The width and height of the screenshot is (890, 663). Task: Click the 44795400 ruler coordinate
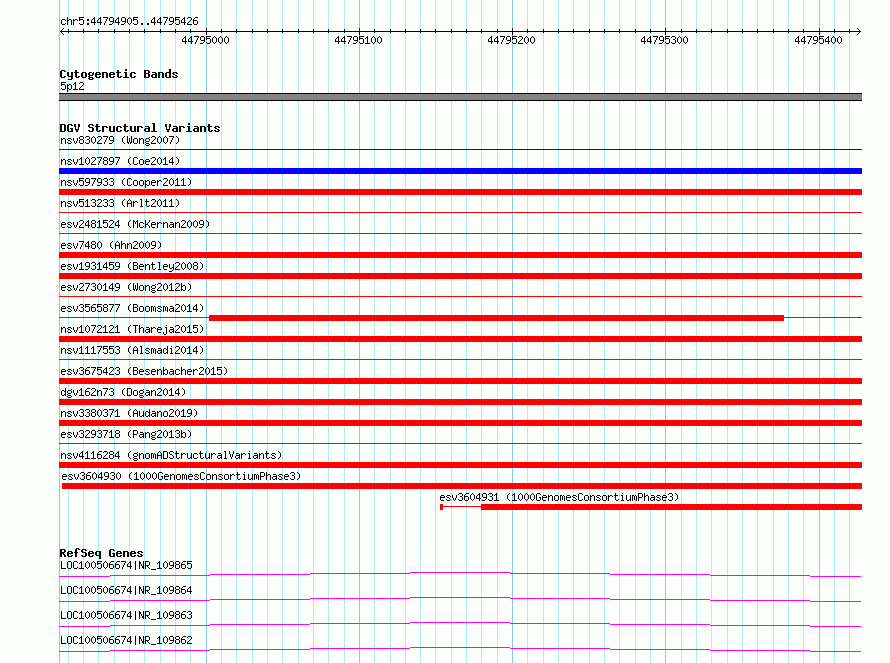pyautogui.click(x=818, y=40)
